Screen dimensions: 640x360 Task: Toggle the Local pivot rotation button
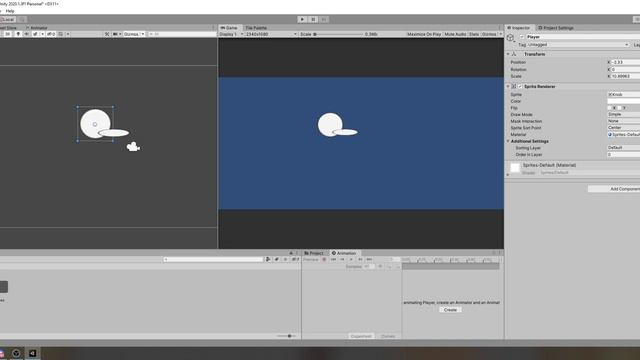click(x=7, y=20)
